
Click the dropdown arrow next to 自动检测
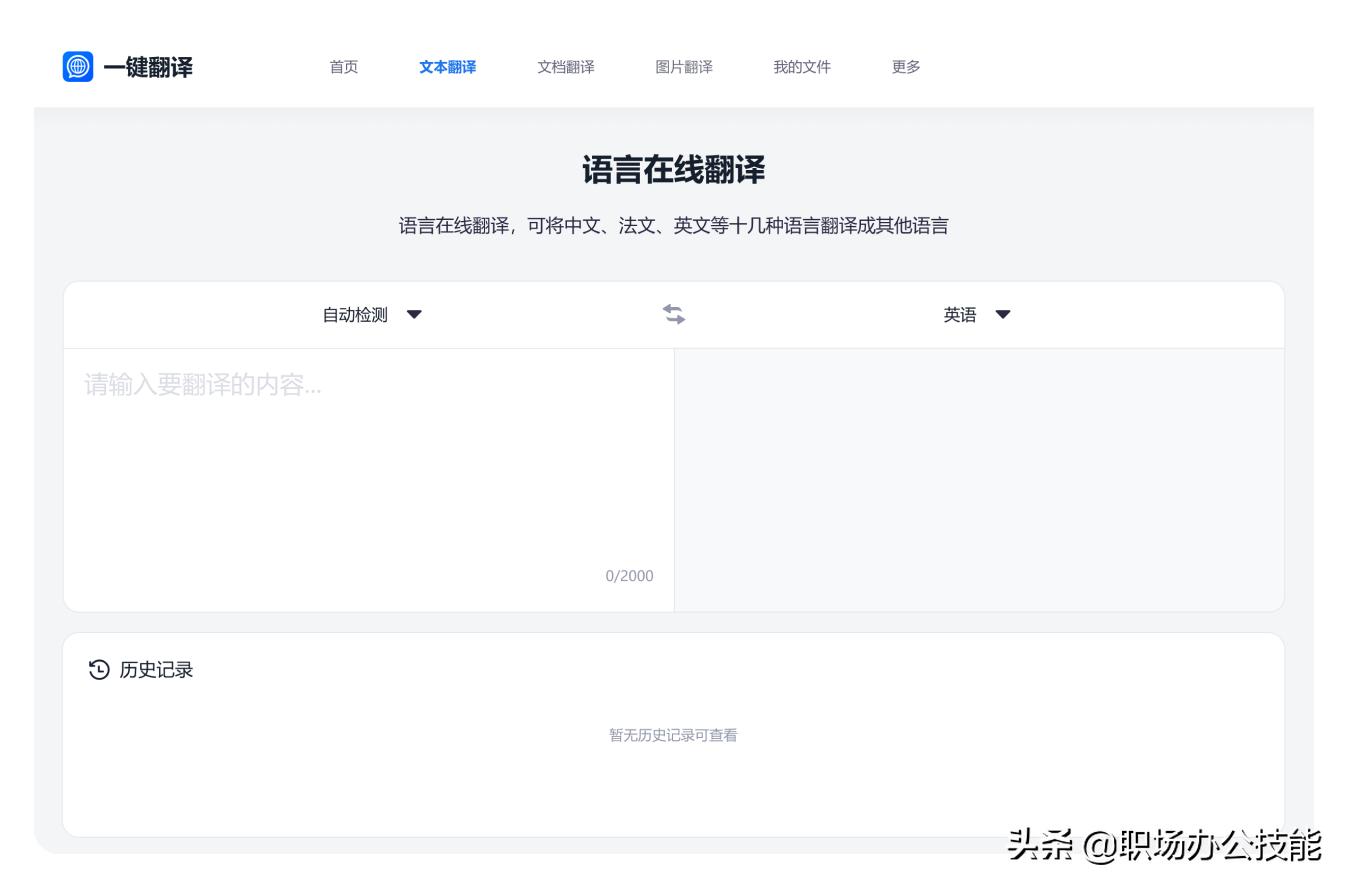[x=415, y=314]
